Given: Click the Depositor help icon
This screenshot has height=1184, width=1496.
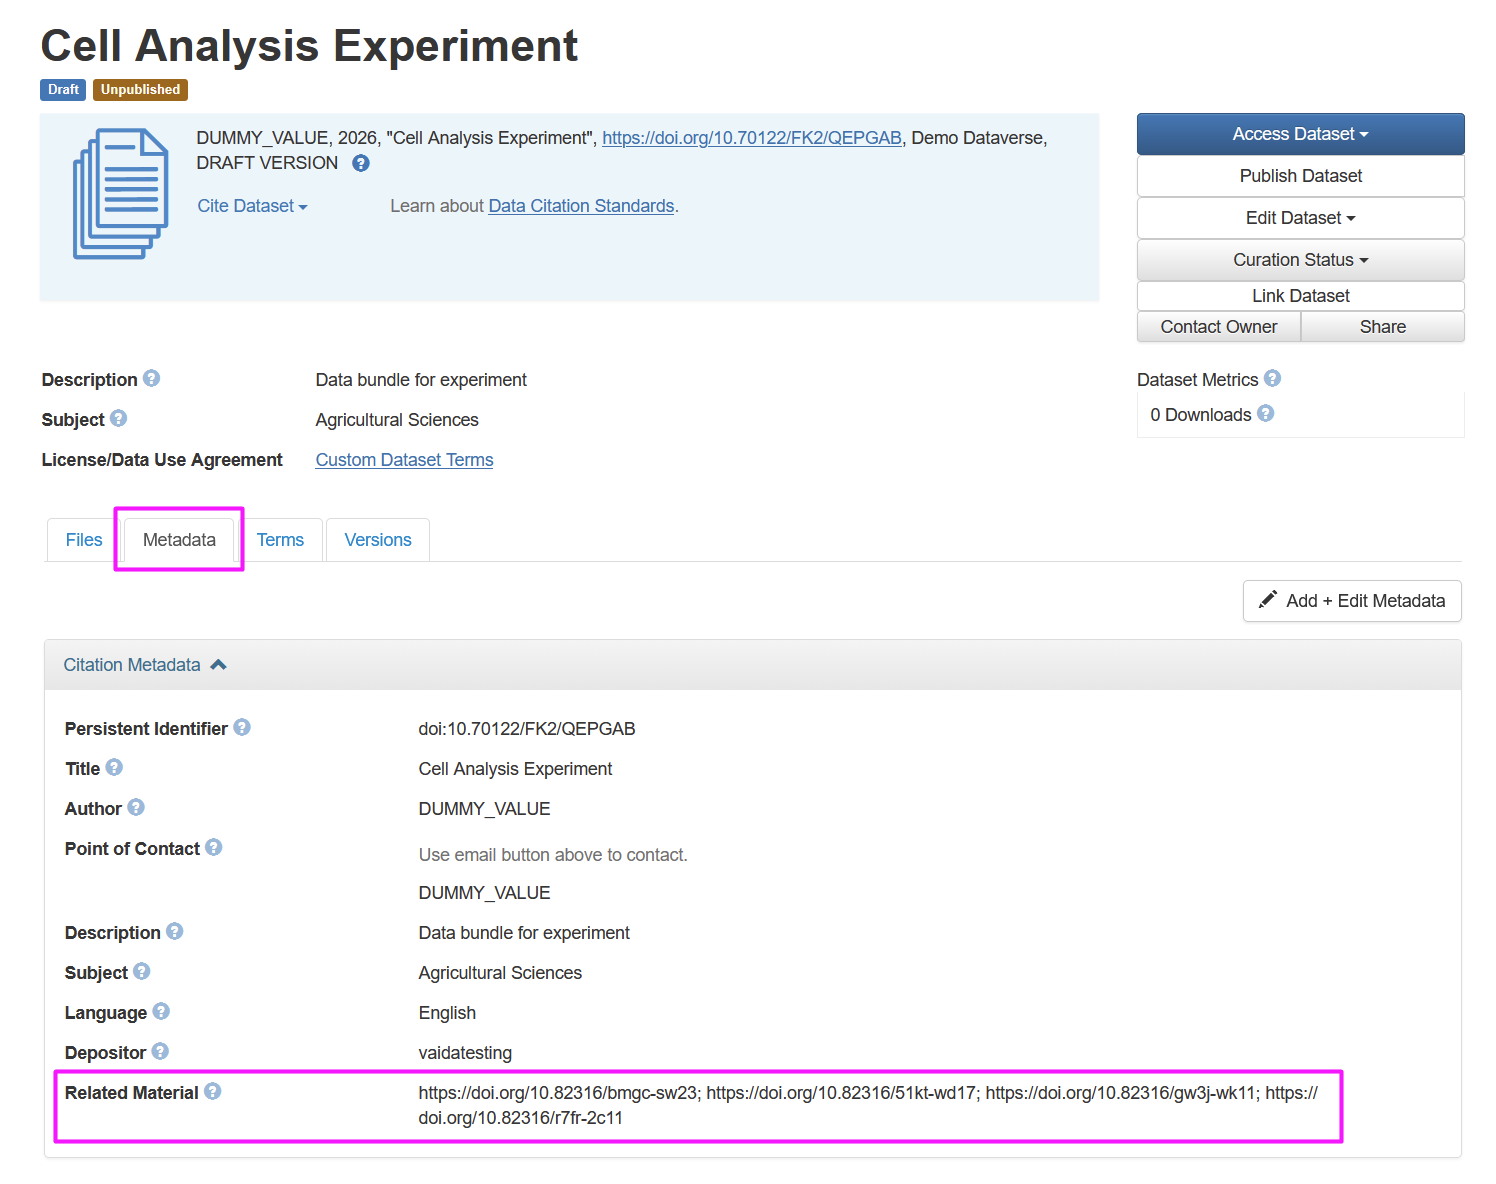Looking at the screenshot, I should click(x=160, y=1051).
